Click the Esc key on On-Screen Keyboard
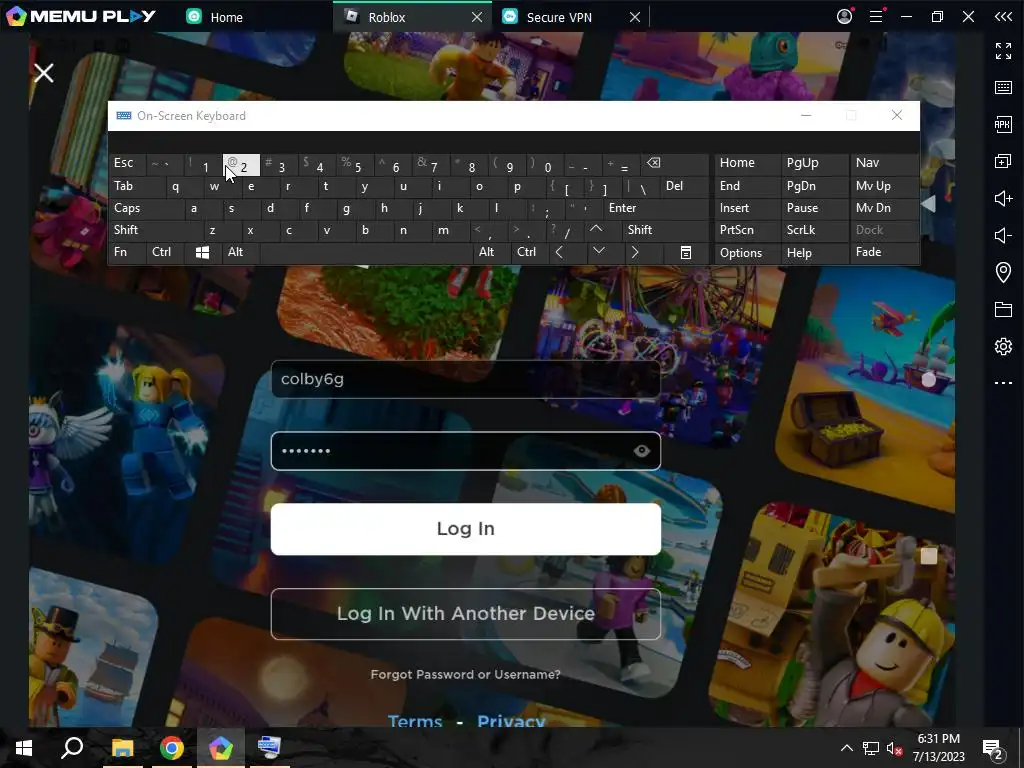This screenshot has height=768, width=1024. coord(127,163)
